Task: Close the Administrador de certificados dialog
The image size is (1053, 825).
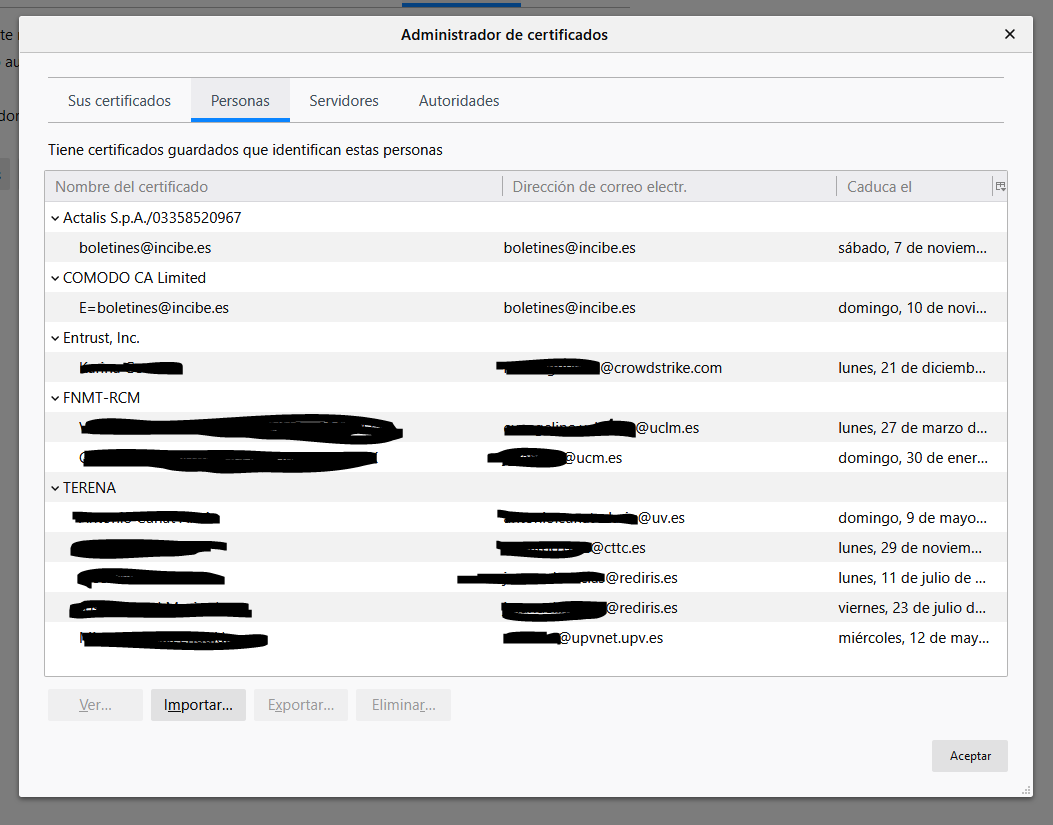Action: click(x=1009, y=34)
